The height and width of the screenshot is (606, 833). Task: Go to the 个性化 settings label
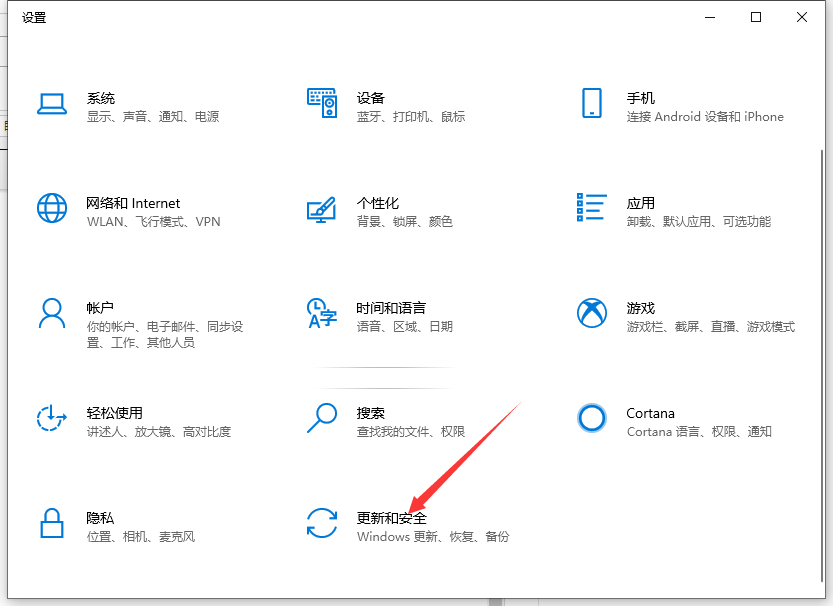point(377,203)
